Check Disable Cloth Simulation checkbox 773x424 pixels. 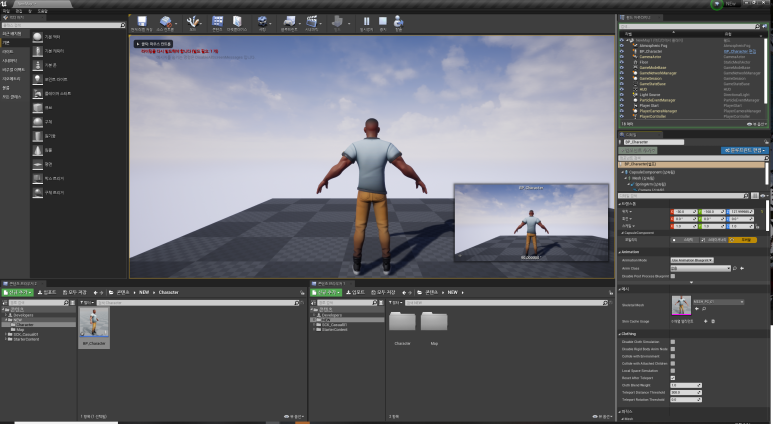click(673, 342)
